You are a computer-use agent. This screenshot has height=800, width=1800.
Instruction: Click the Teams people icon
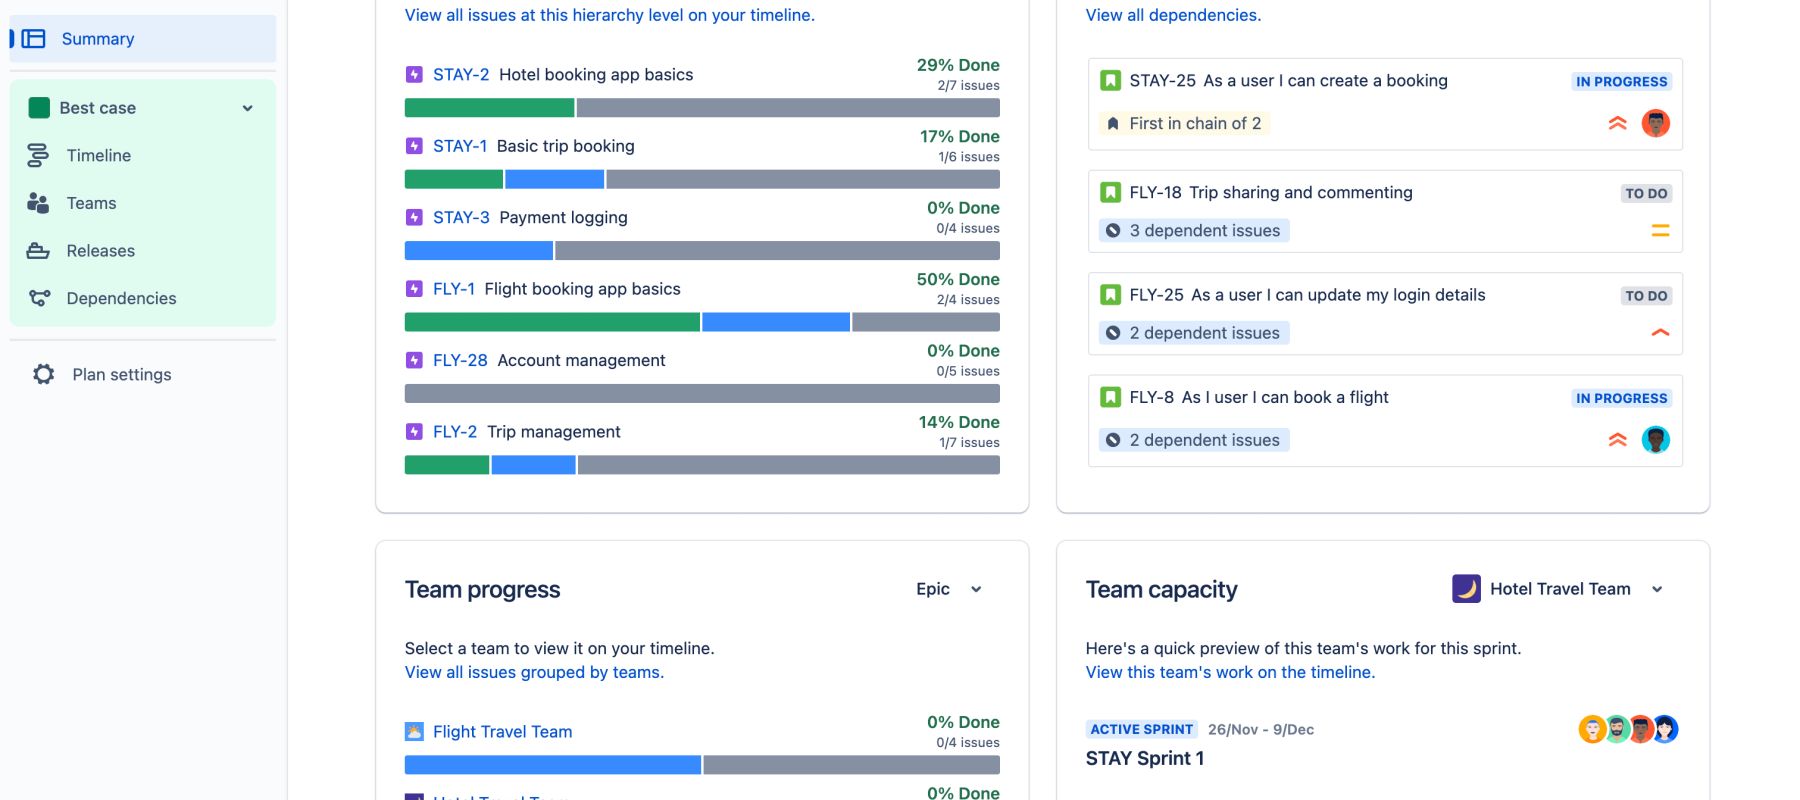pos(38,203)
